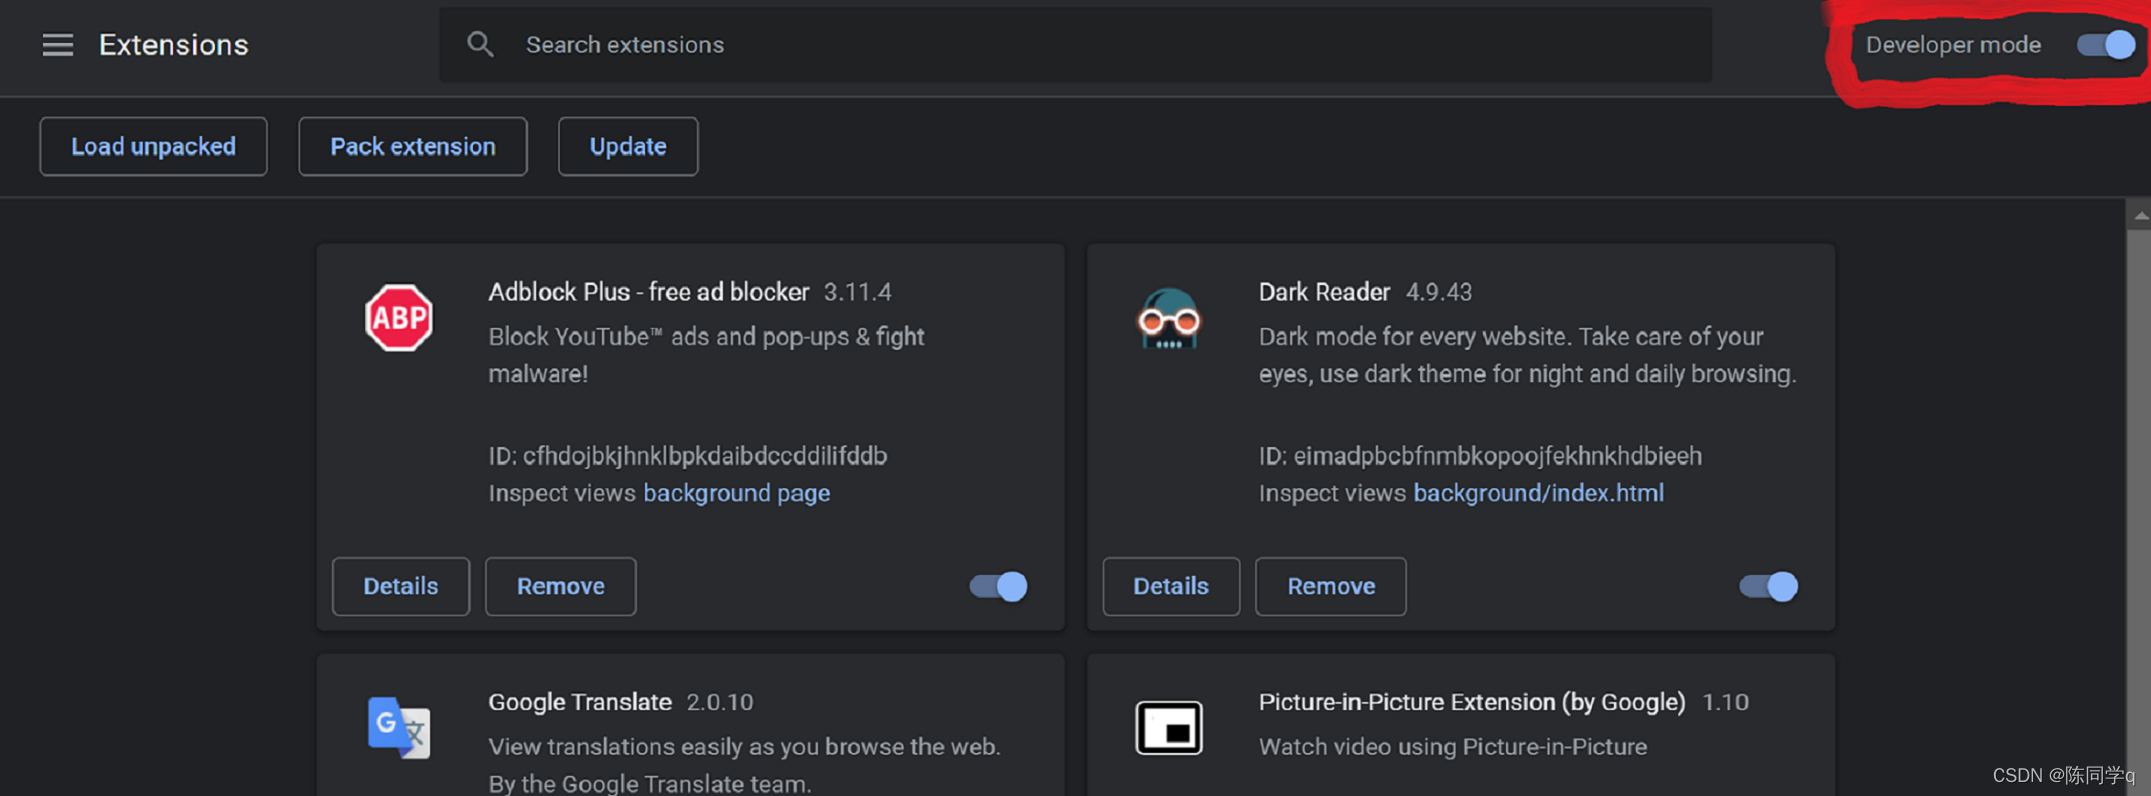
Task: Open the hamburger main menu
Action: (57, 45)
